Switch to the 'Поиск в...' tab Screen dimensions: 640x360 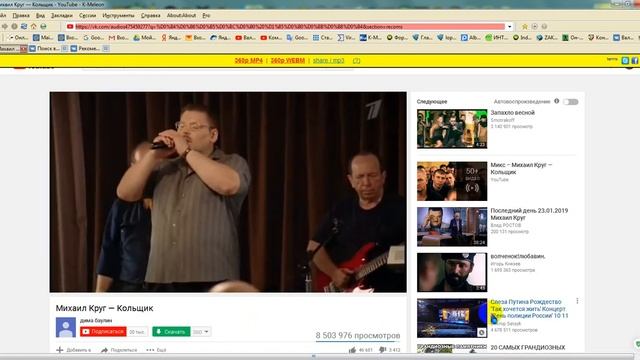point(45,48)
